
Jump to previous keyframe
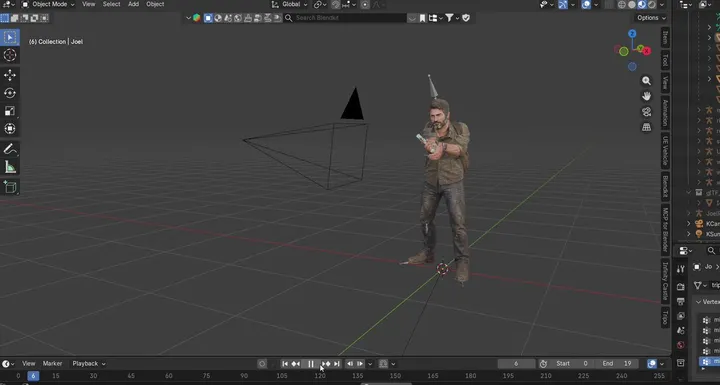(x=296, y=364)
